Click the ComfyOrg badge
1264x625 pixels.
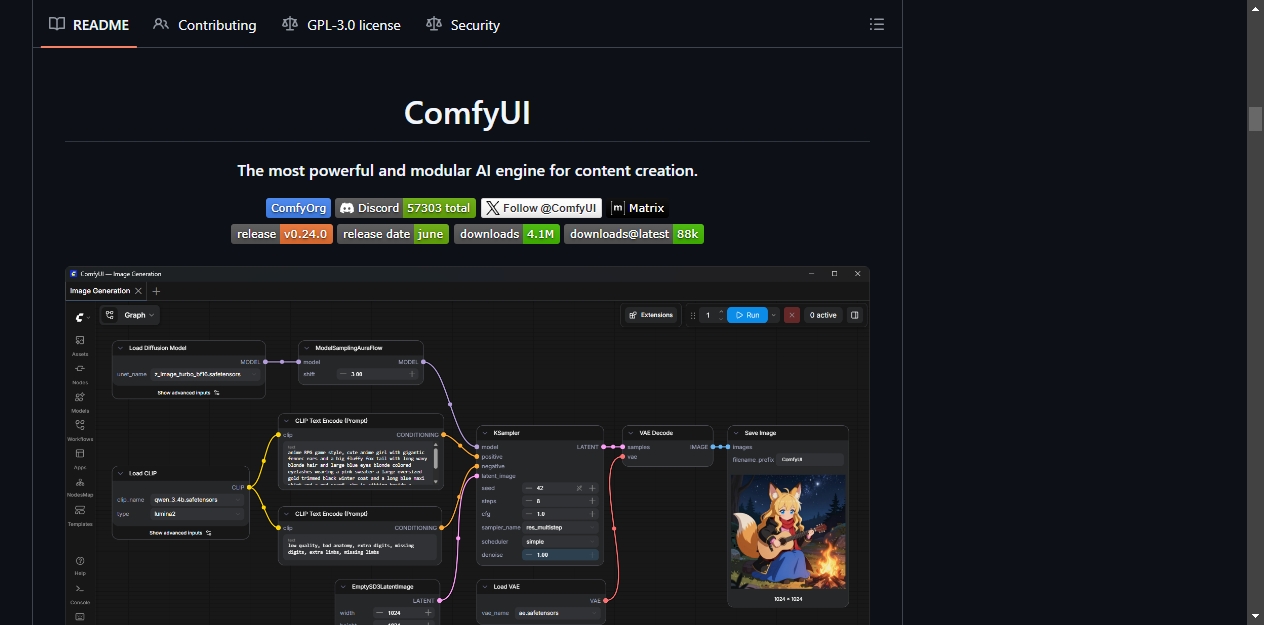[299, 208]
